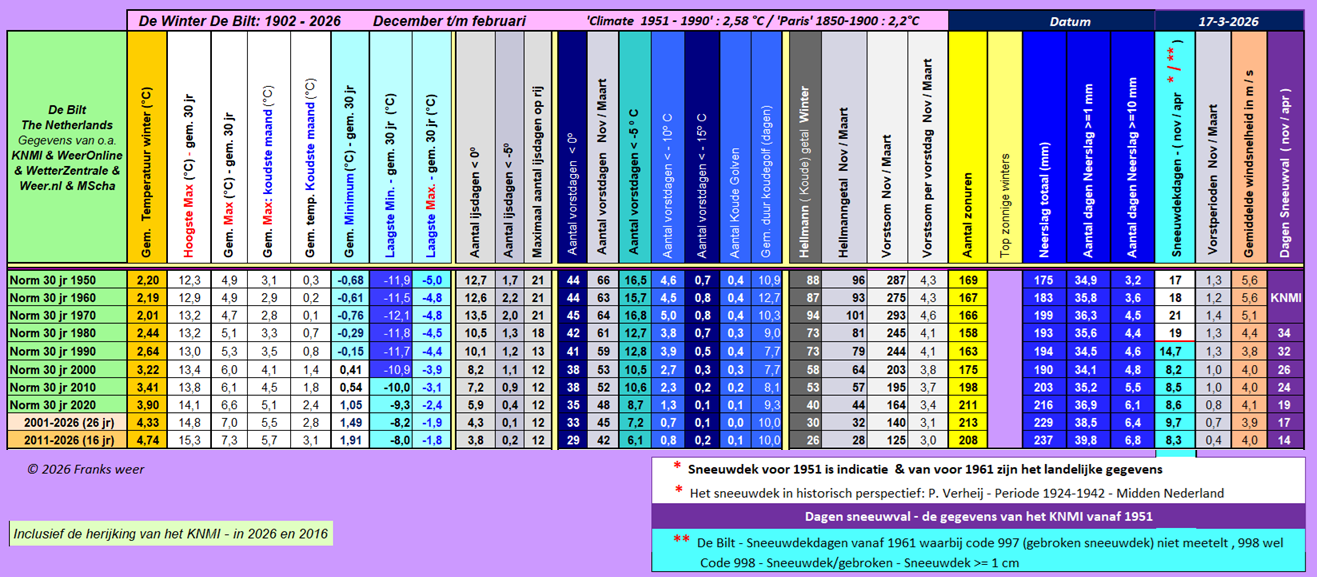Click the temperature value 4,74
Image resolution: width=1317 pixels, height=577 pixels.
click(x=146, y=439)
